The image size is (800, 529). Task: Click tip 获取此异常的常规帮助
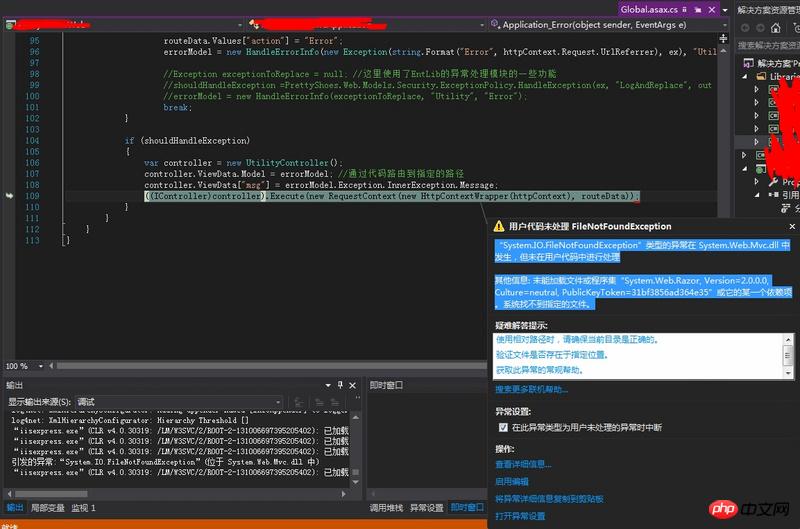[539, 370]
